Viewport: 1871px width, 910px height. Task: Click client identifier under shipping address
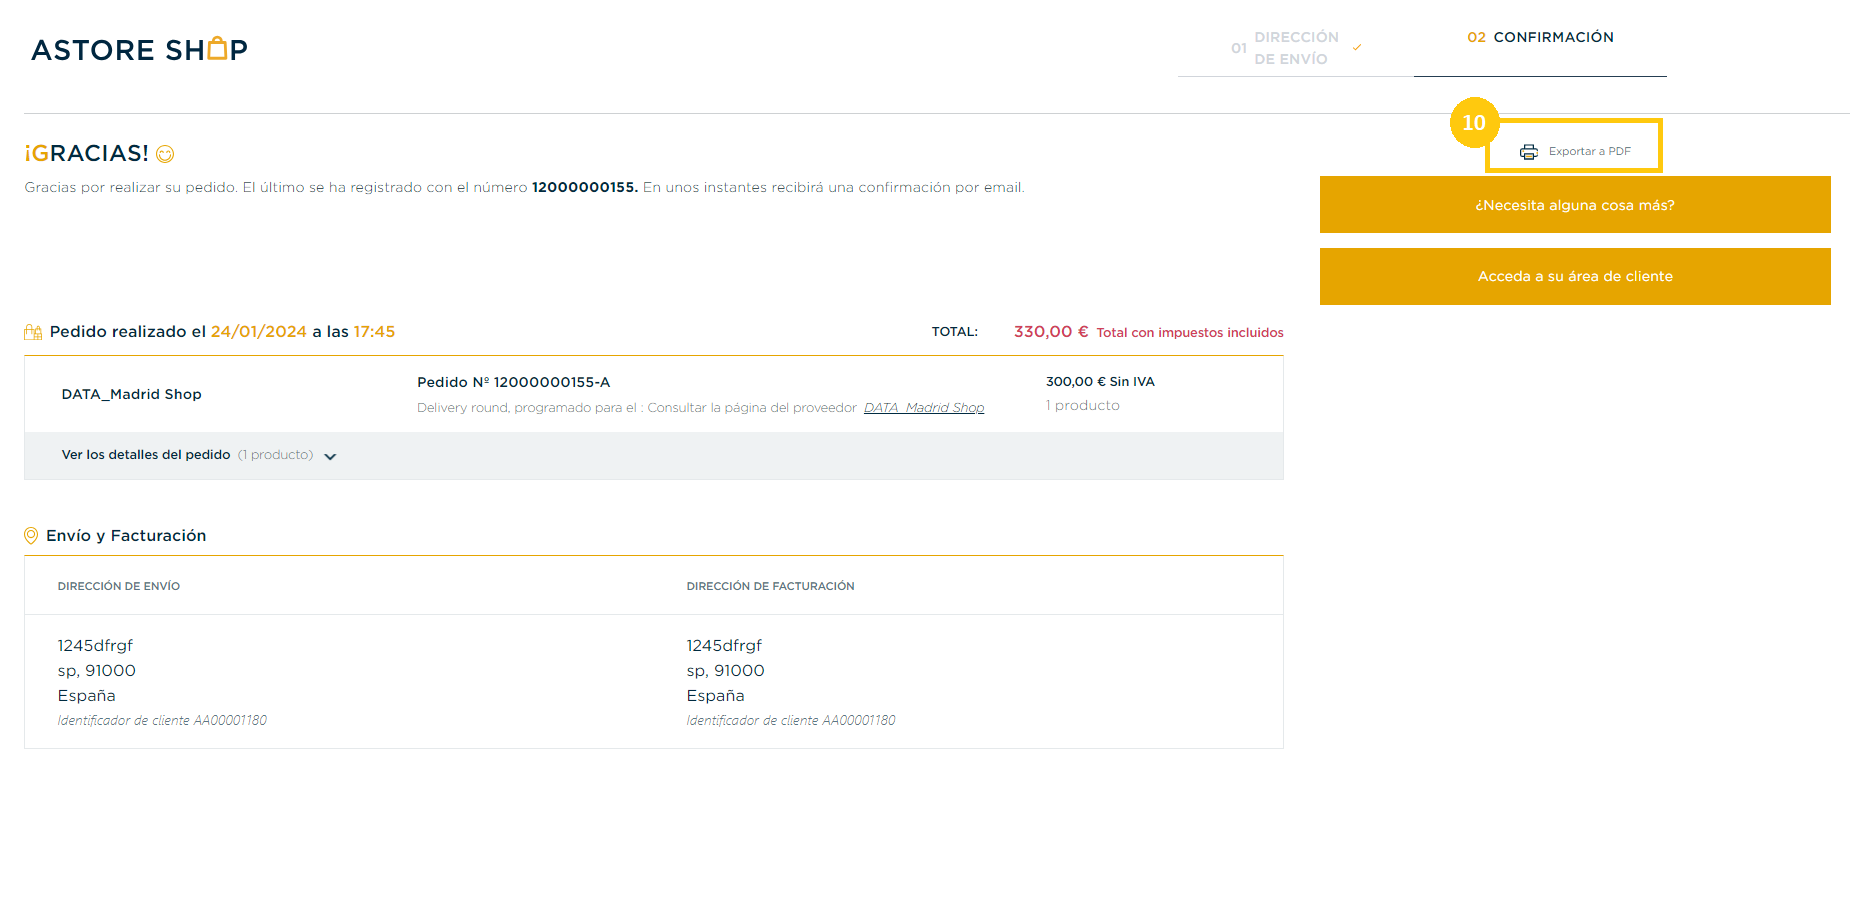(x=162, y=720)
